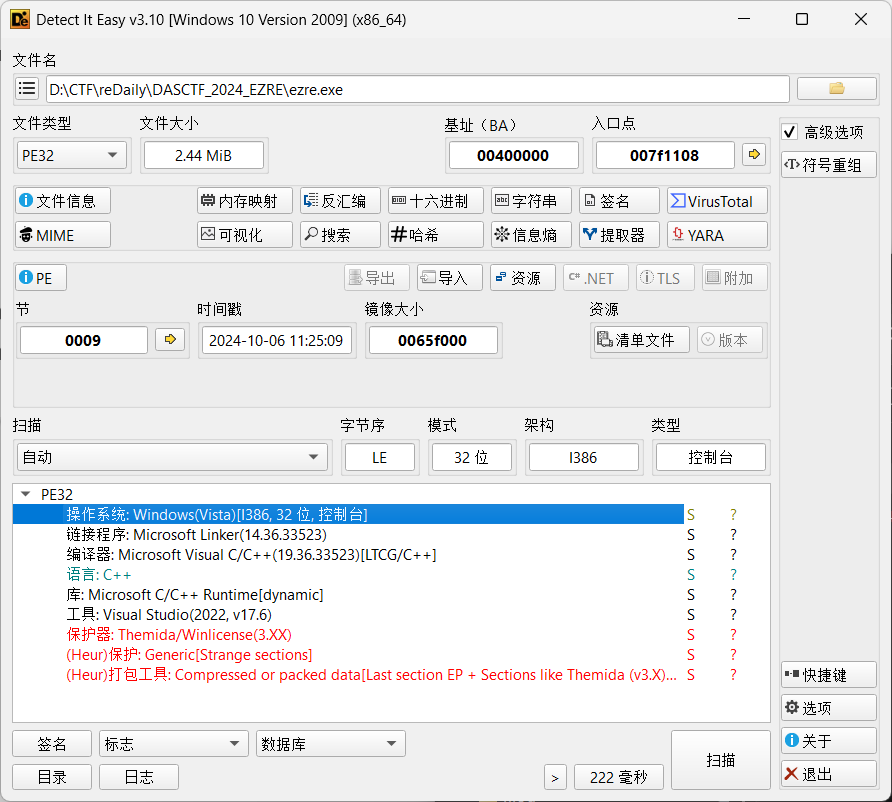The width and height of the screenshot is (892, 802).
Task: Toggle 高级选项 advanced options checkbox
Action: coord(790,132)
